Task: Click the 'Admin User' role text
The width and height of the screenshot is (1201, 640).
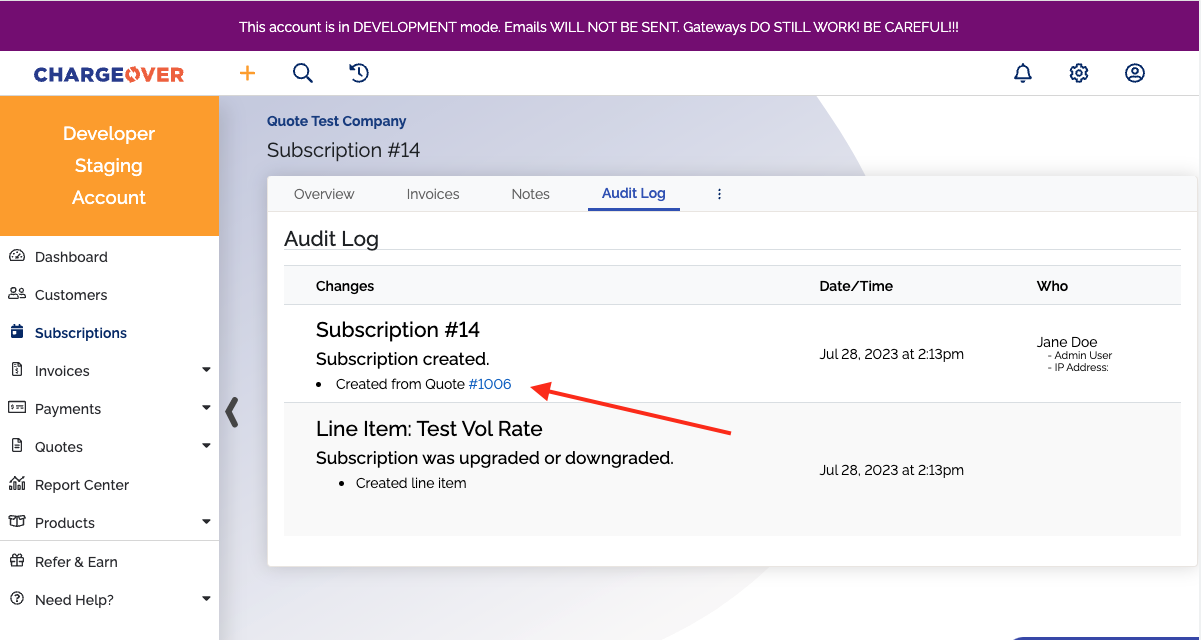Action: coord(1083,355)
